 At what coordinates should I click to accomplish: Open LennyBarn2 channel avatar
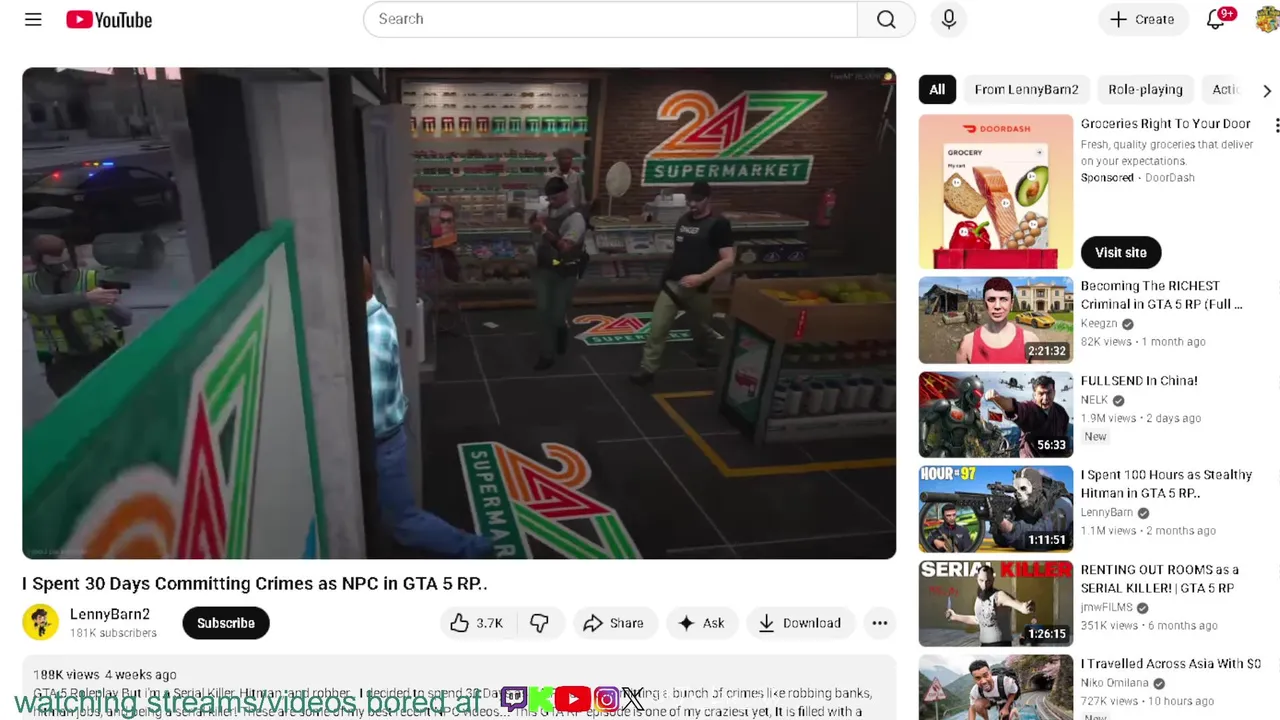point(40,622)
